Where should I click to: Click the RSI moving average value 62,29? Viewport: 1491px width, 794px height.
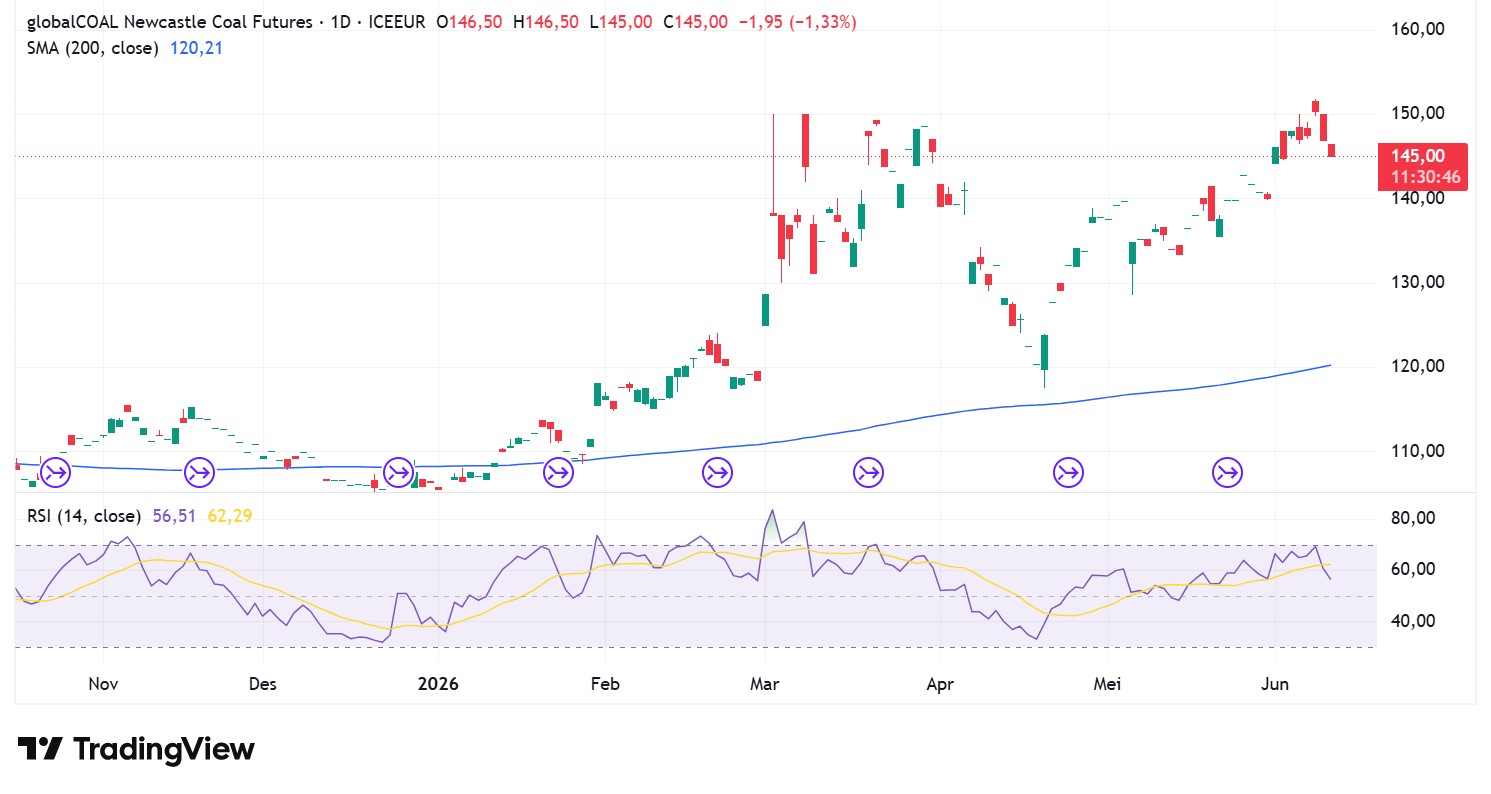point(230,516)
